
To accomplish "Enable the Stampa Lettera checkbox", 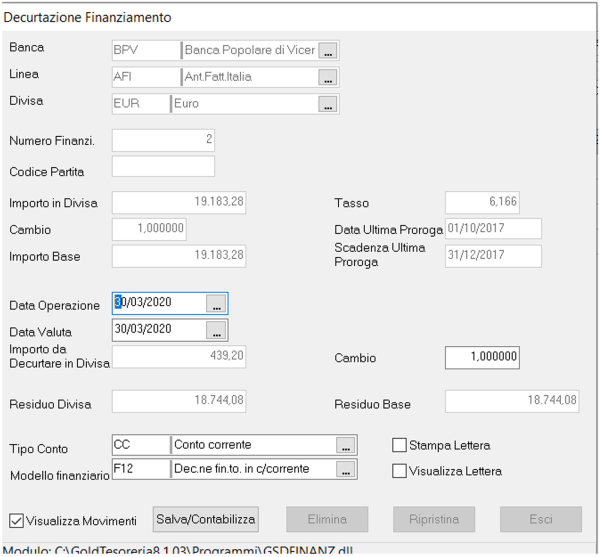I will point(400,445).
